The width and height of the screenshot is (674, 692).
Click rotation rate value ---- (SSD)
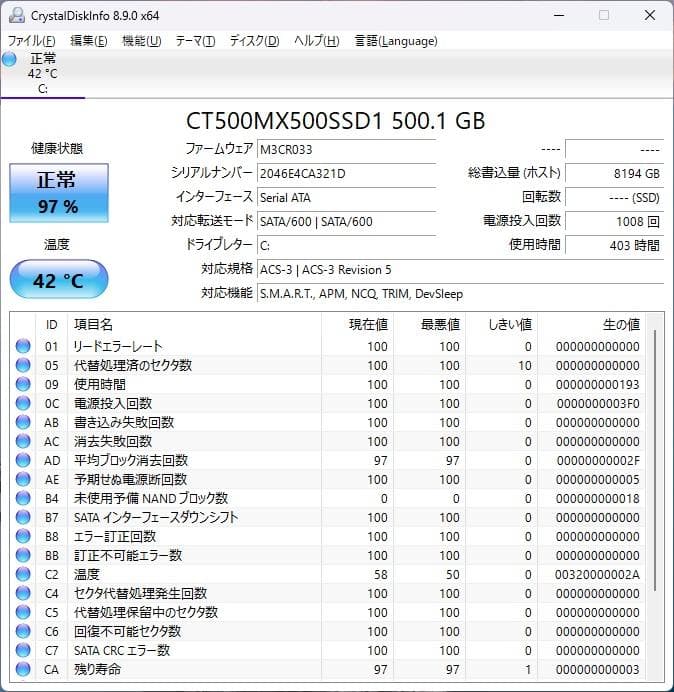[614, 197]
